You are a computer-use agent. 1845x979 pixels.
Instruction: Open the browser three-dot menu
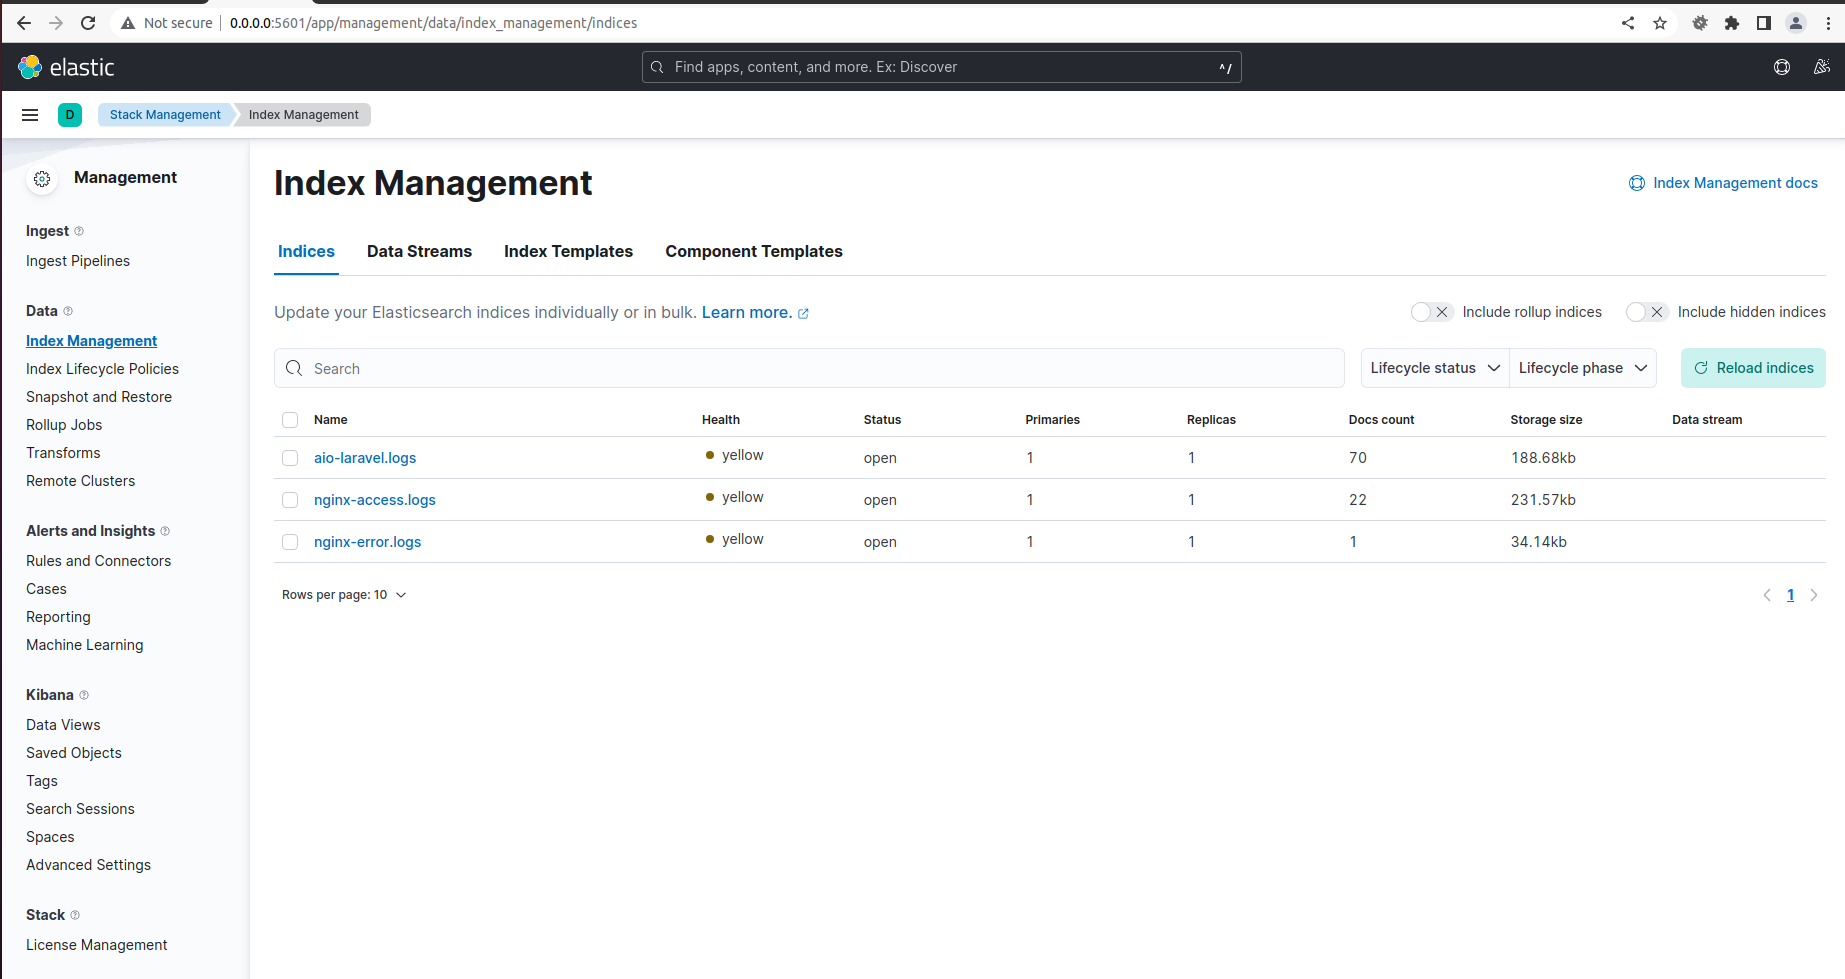click(1828, 23)
